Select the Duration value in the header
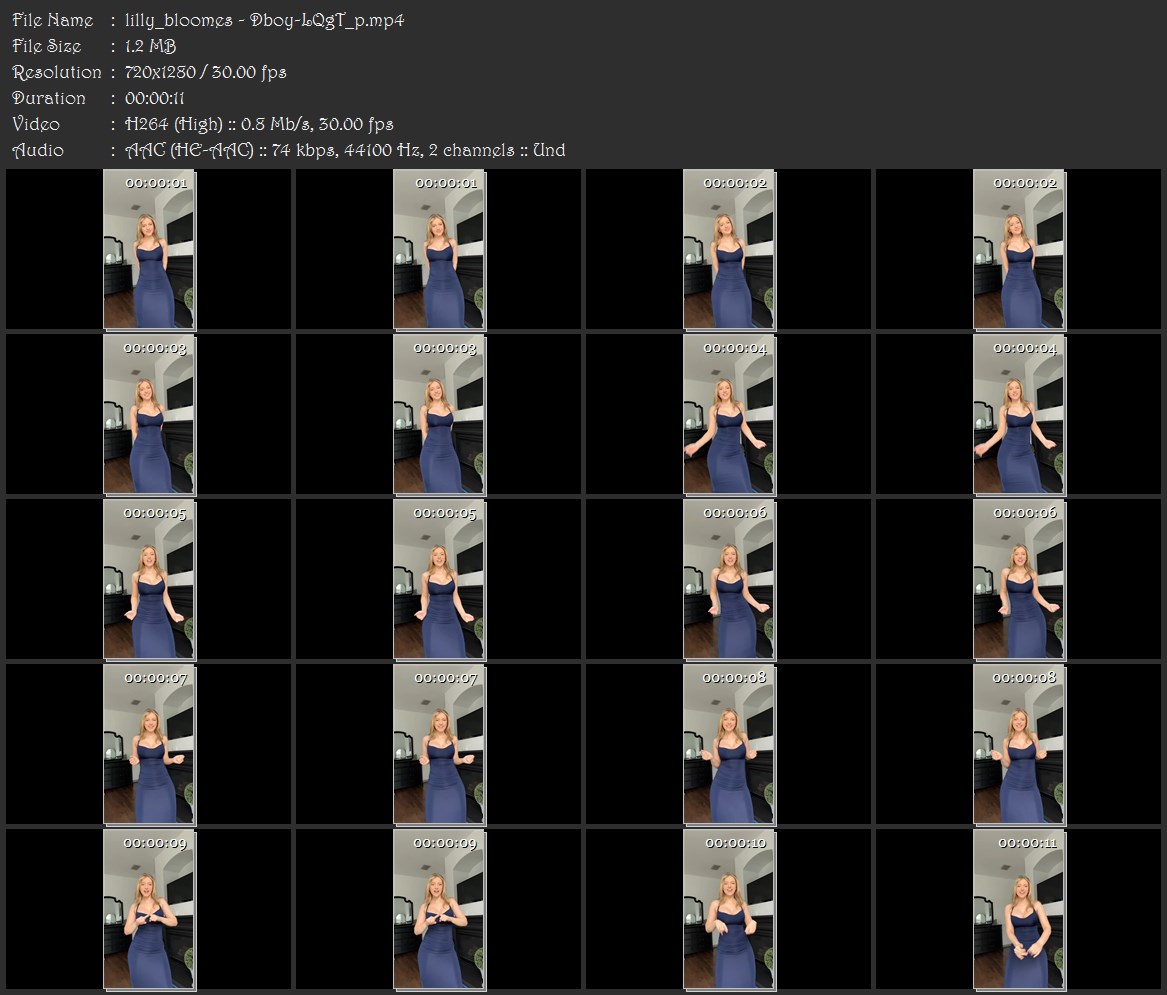Image resolution: width=1167 pixels, height=995 pixels. point(155,98)
